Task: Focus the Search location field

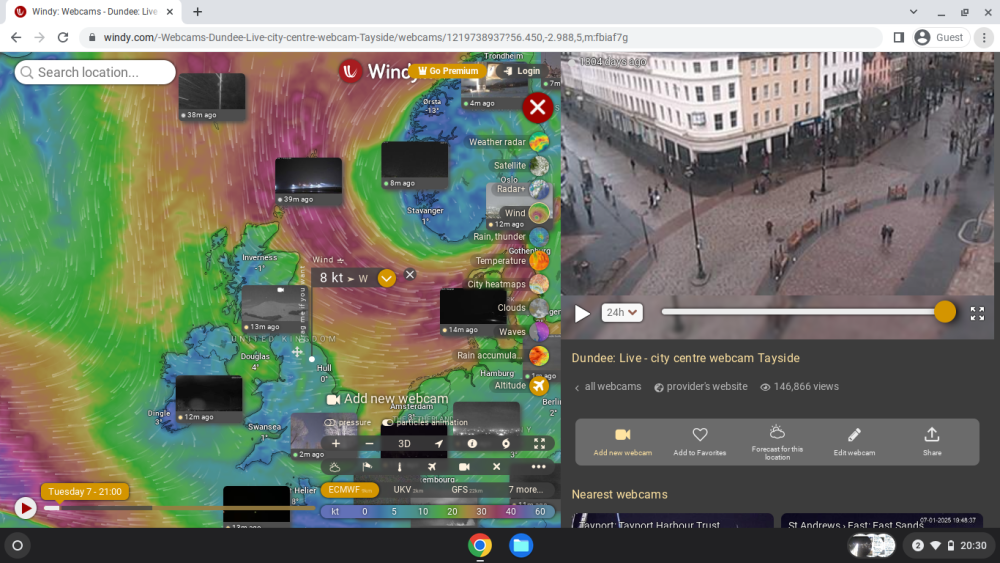Action: tap(95, 72)
